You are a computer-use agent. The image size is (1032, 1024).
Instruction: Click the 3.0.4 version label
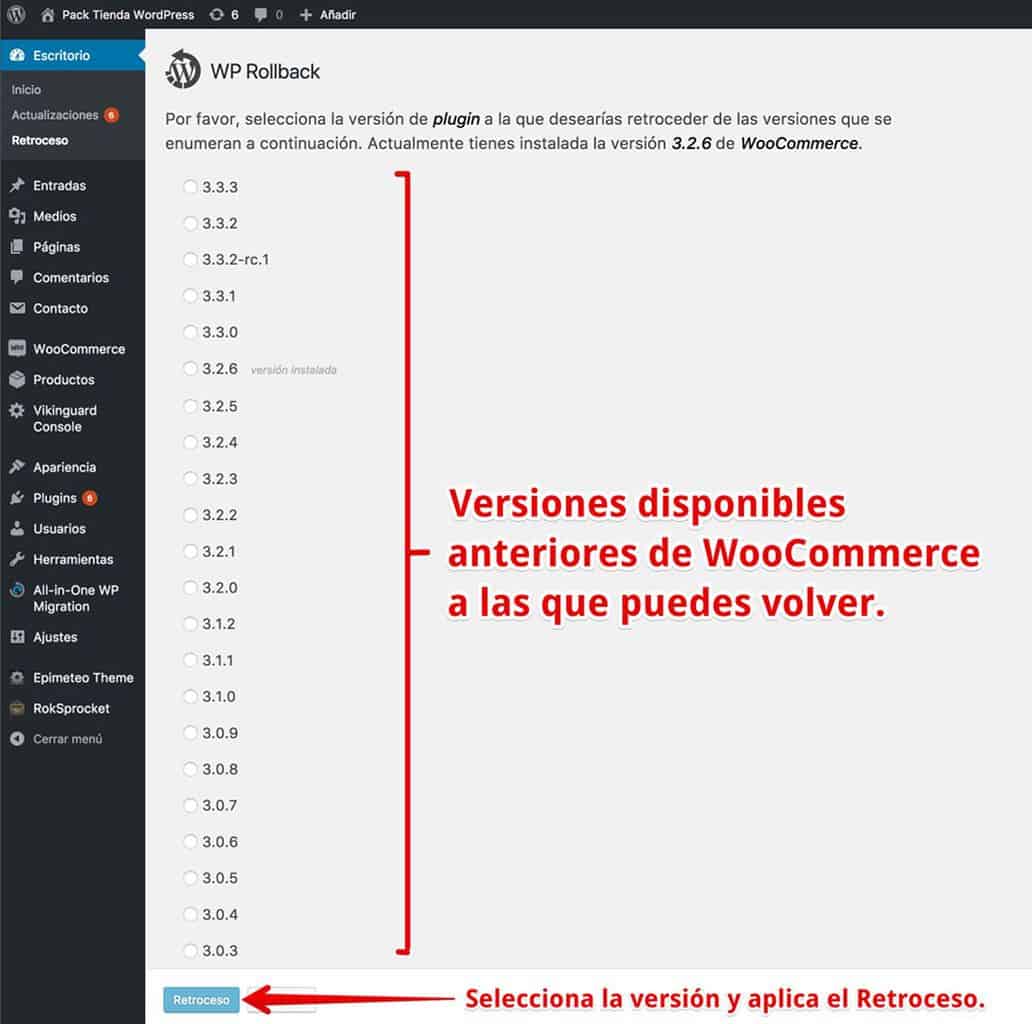[x=220, y=914]
